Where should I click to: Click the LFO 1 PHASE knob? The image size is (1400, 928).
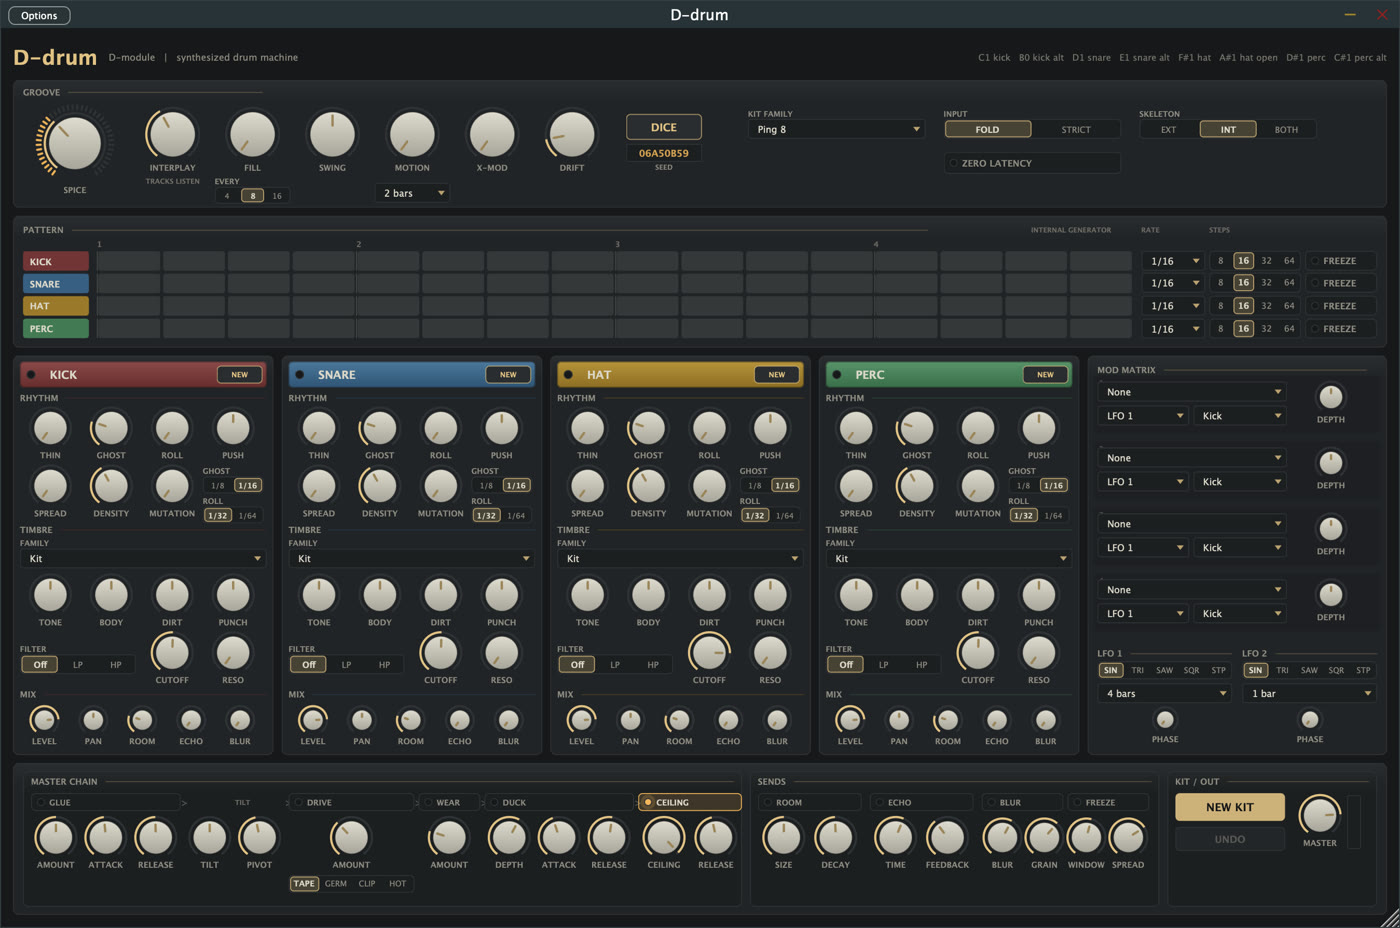[x=1165, y=720]
